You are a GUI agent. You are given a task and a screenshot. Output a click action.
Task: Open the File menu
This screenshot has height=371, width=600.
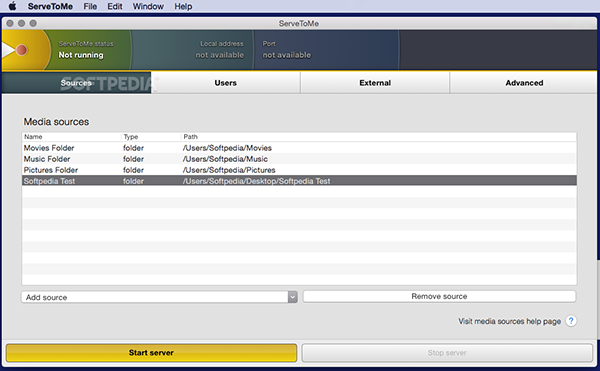(90, 7)
